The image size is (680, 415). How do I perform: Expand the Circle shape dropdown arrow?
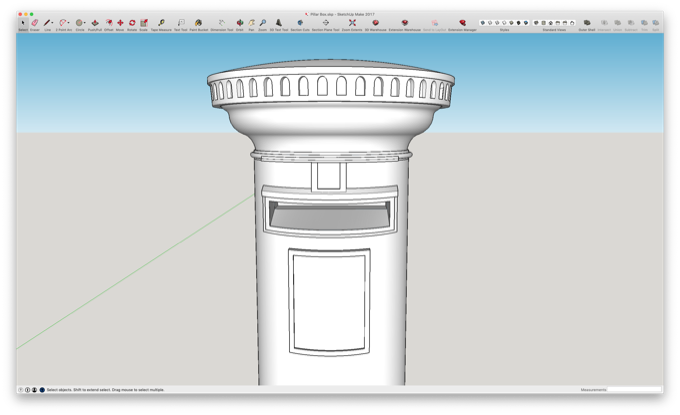tap(85, 23)
